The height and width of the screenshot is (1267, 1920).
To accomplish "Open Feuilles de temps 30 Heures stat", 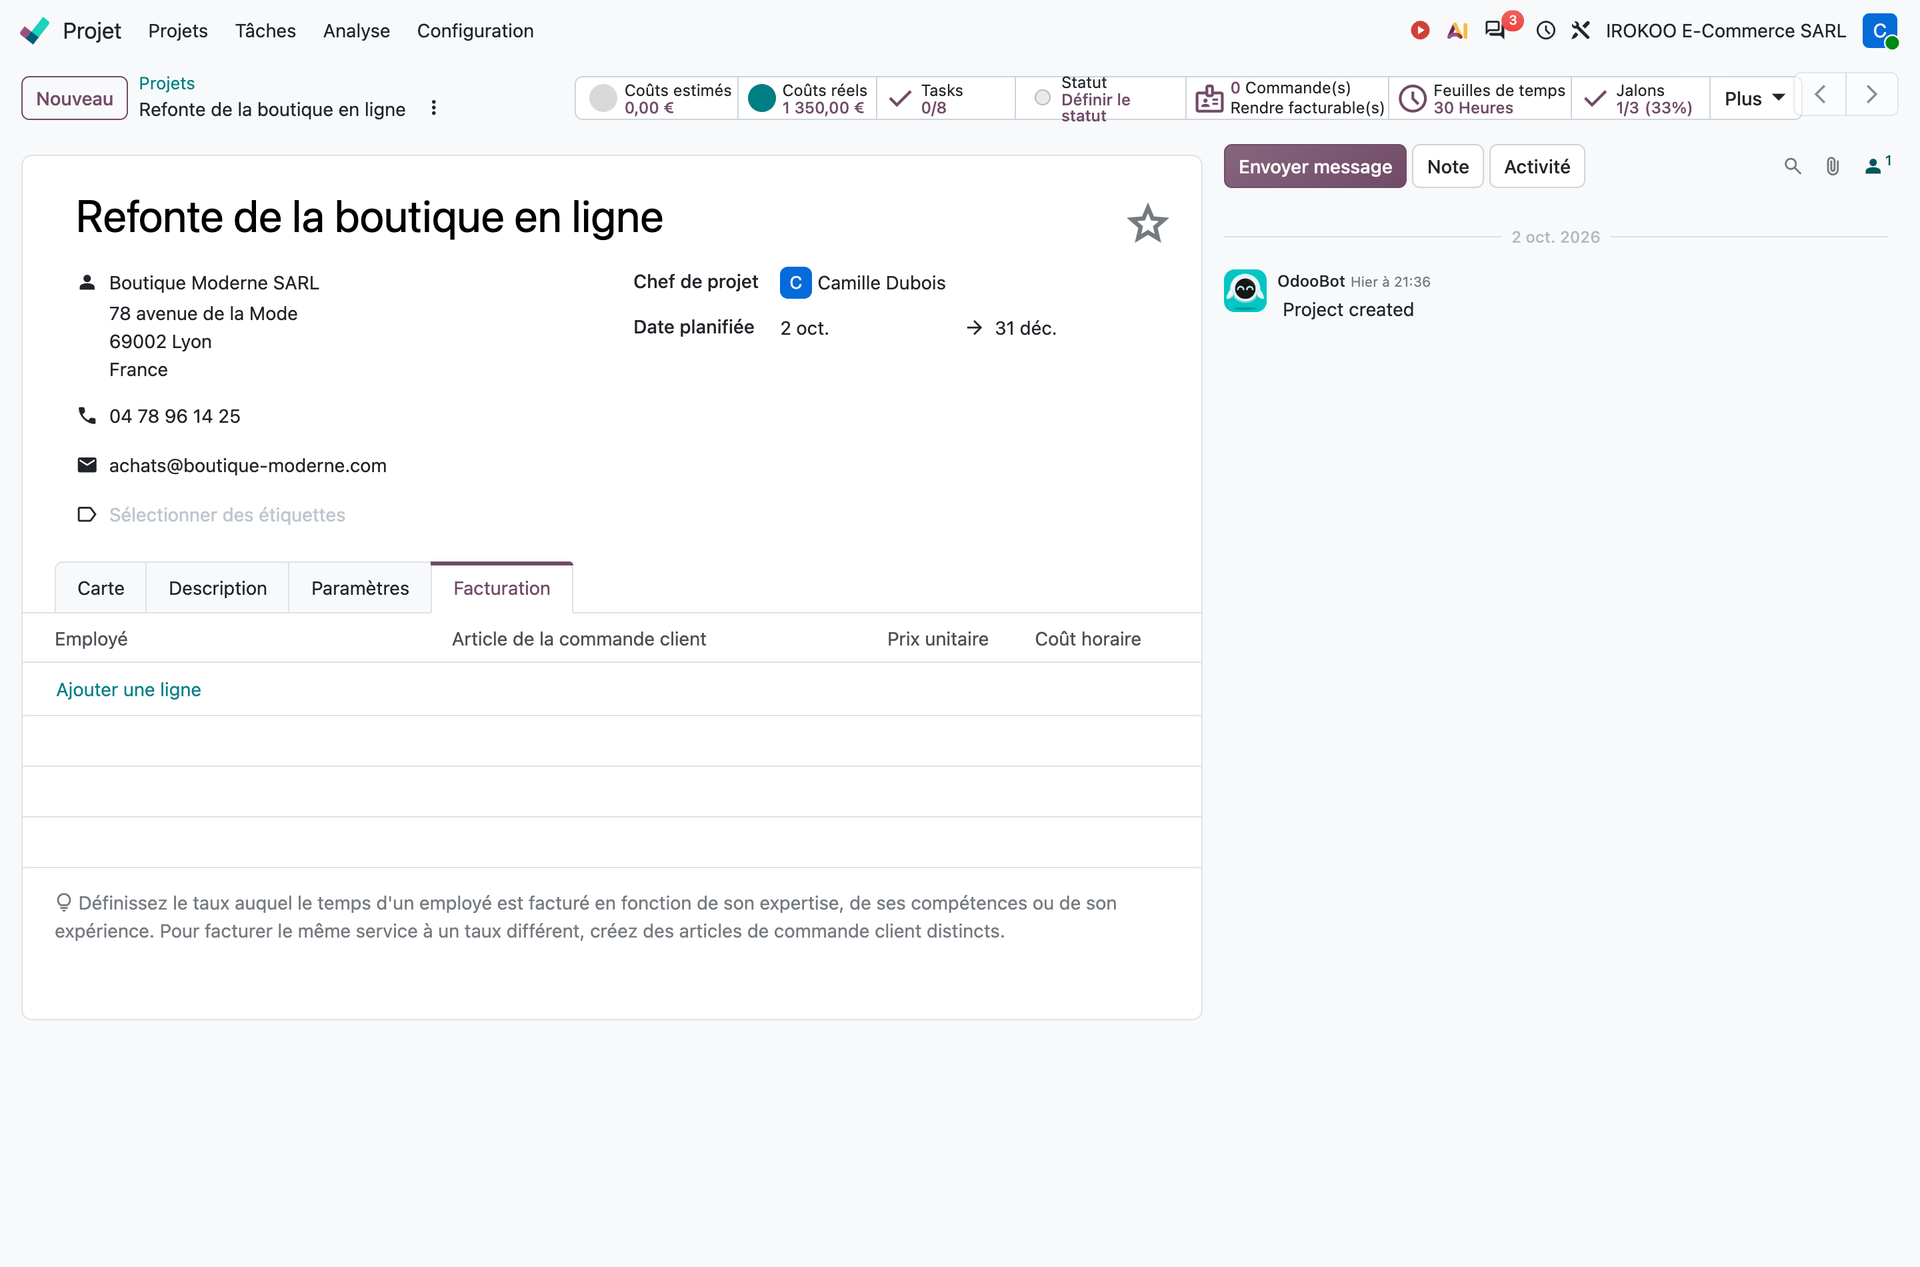I will coord(1481,98).
